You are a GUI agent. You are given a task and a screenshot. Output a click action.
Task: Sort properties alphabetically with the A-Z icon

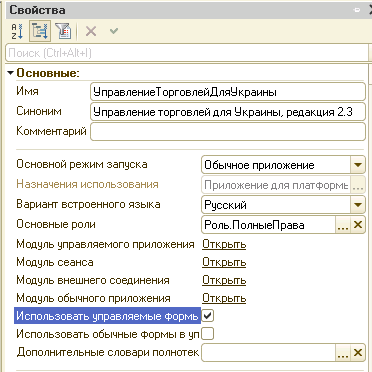[17, 32]
